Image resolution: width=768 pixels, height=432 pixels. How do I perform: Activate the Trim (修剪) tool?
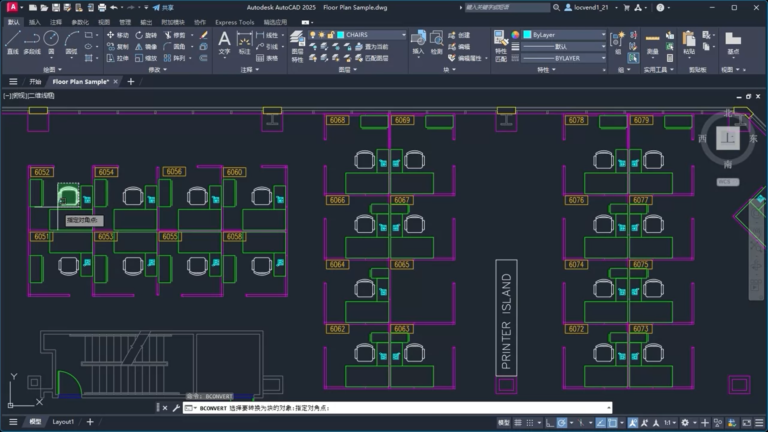[175, 35]
